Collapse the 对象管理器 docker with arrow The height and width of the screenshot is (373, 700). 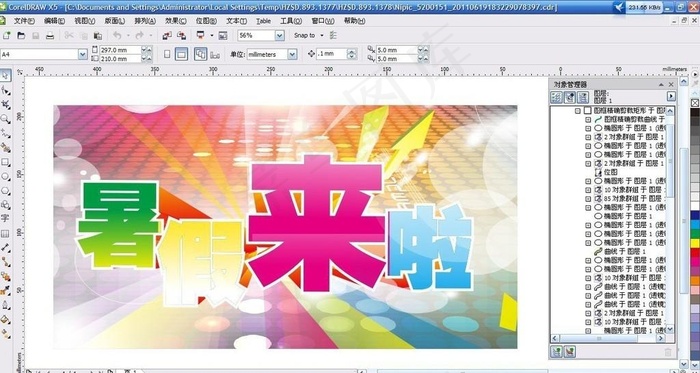click(661, 84)
